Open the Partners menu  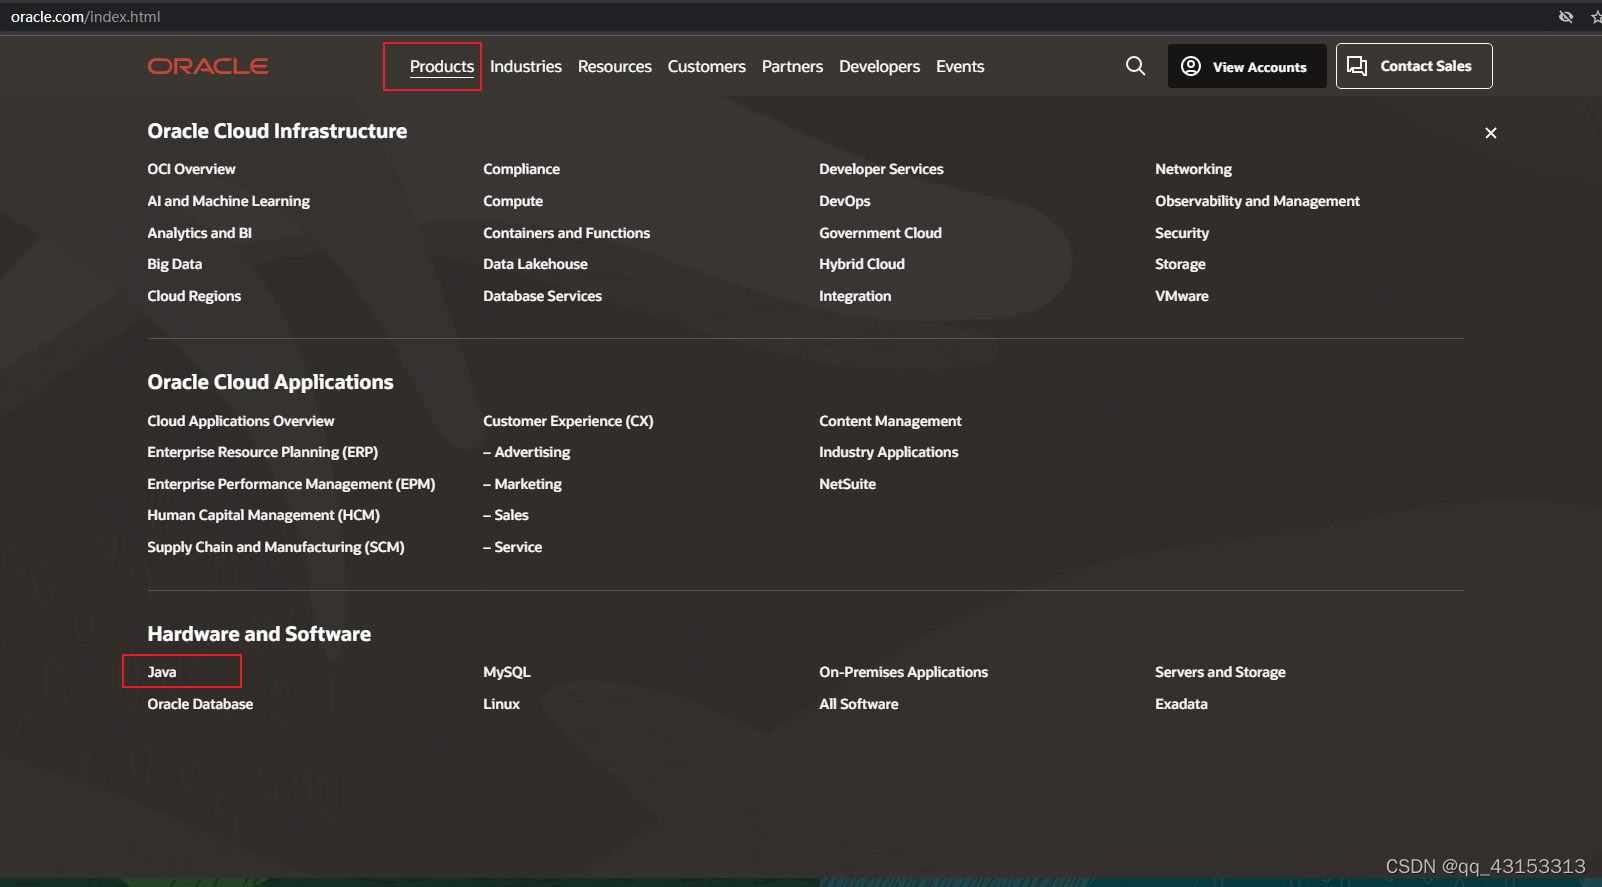[792, 66]
